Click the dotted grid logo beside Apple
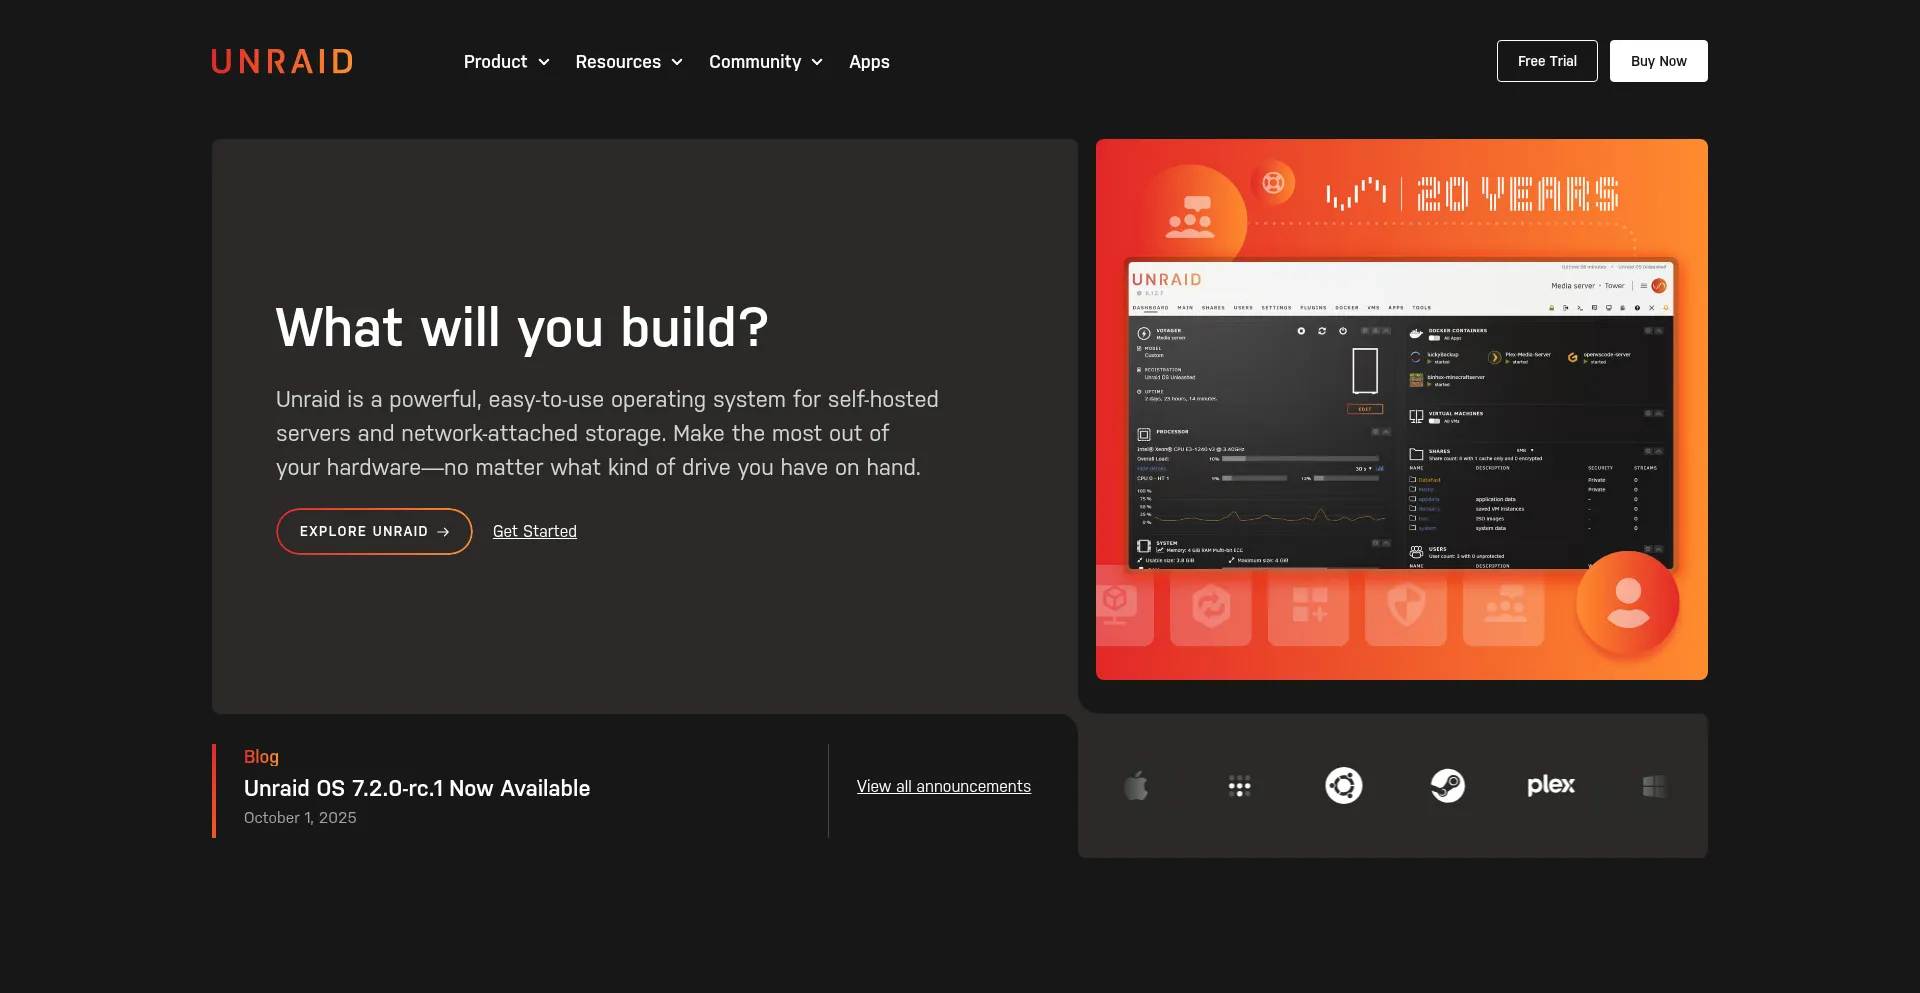 pos(1239,786)
